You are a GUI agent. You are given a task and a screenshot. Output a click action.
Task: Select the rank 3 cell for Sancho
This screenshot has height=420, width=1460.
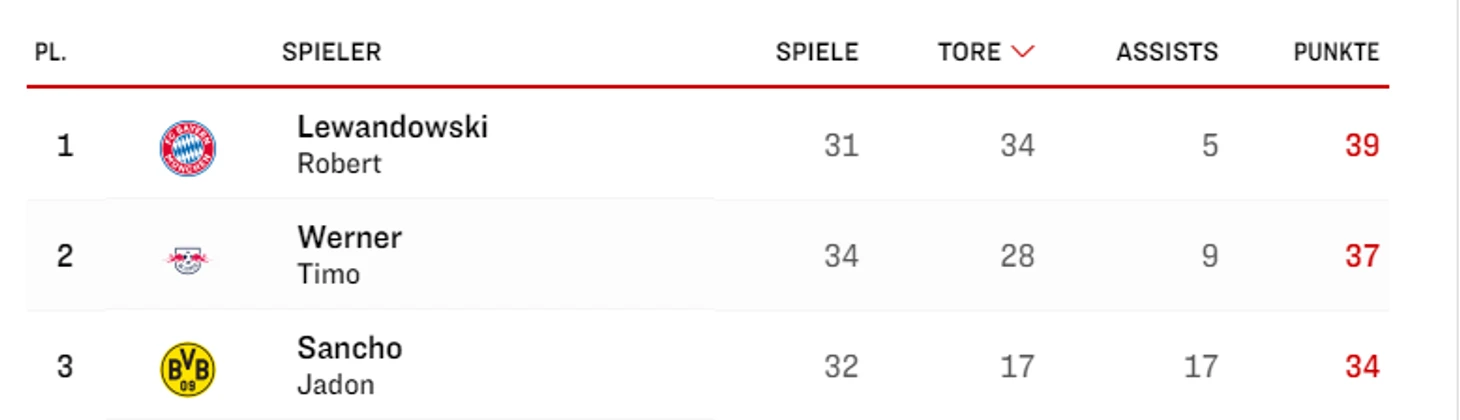65,367
